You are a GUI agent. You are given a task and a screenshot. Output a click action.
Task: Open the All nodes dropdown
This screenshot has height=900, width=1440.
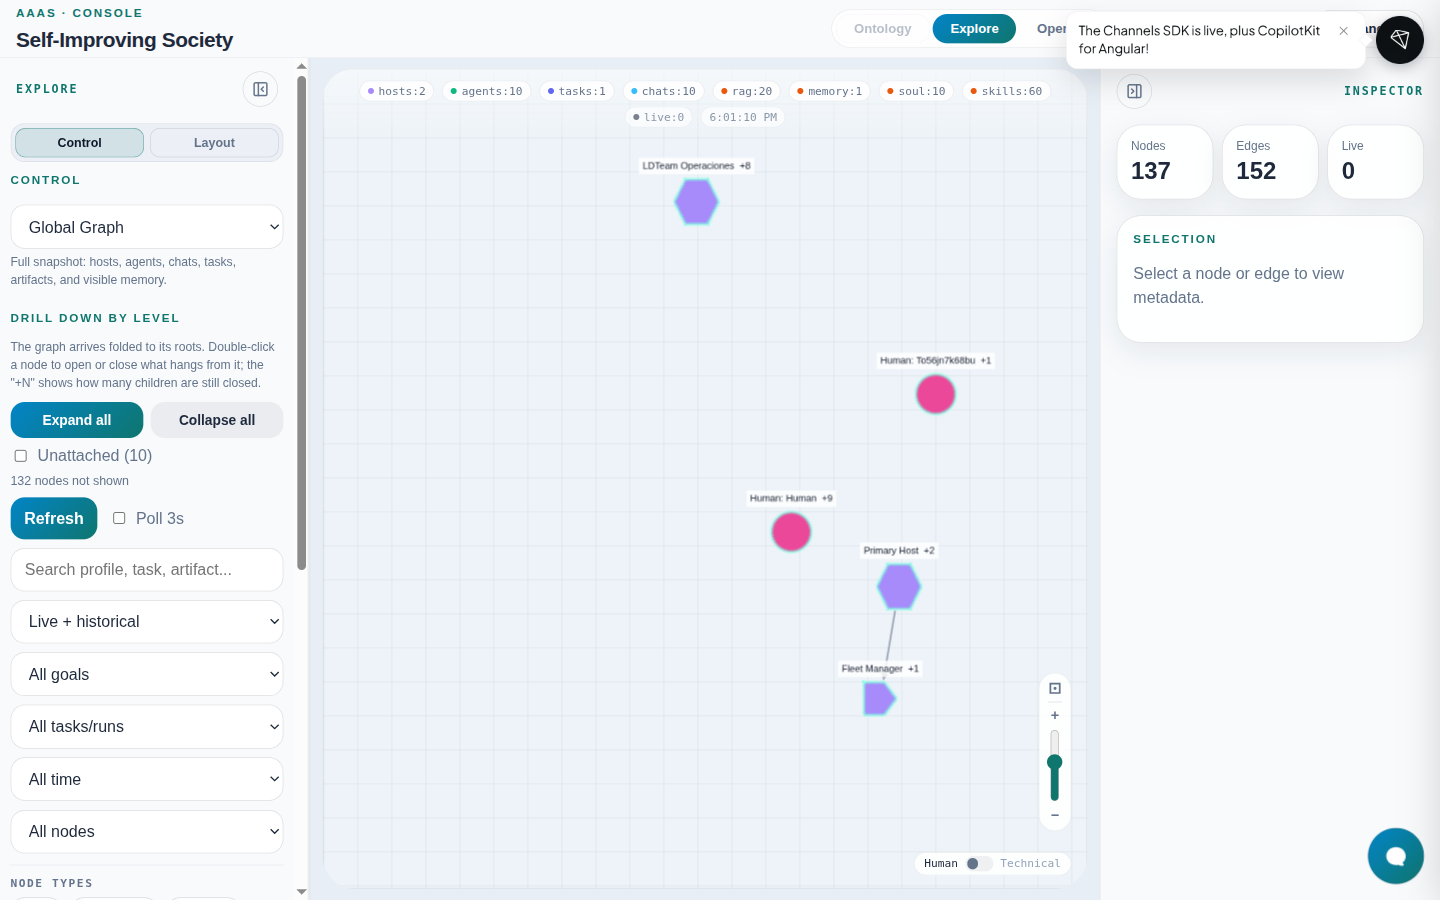click(x=147, y=832)
